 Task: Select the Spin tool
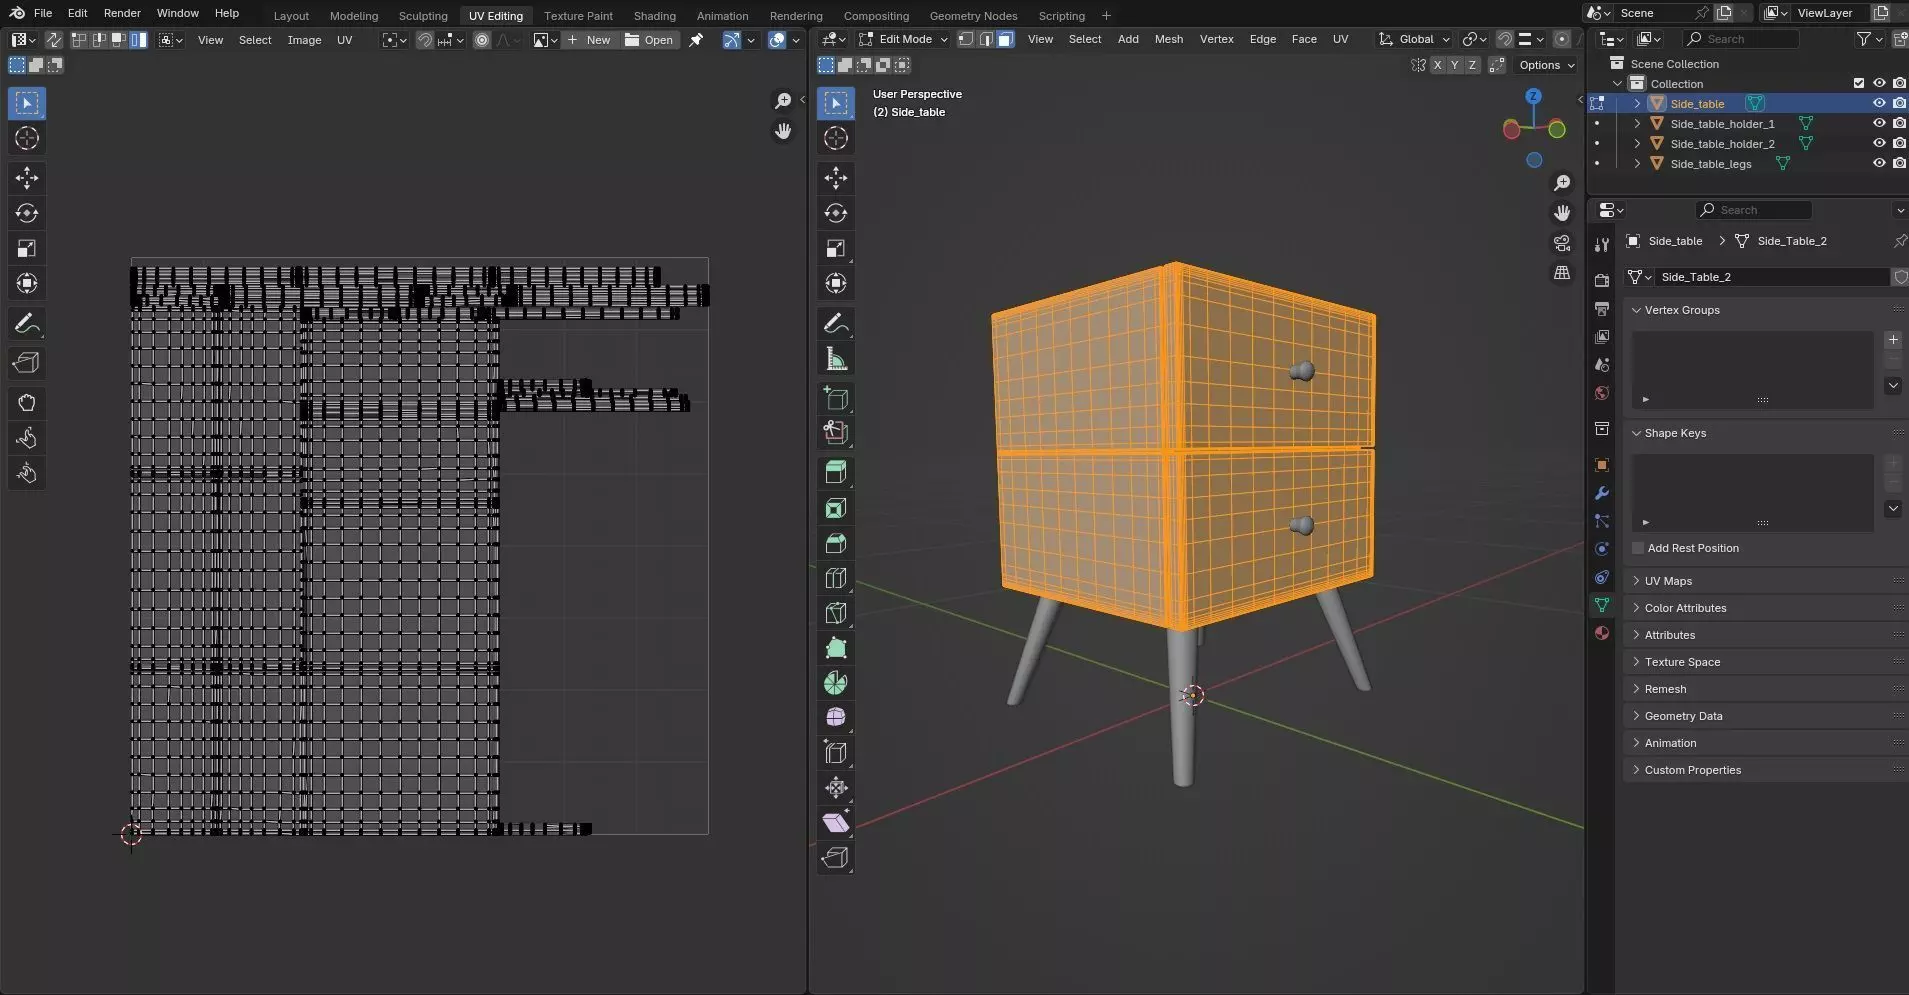(x=836, y=683)
